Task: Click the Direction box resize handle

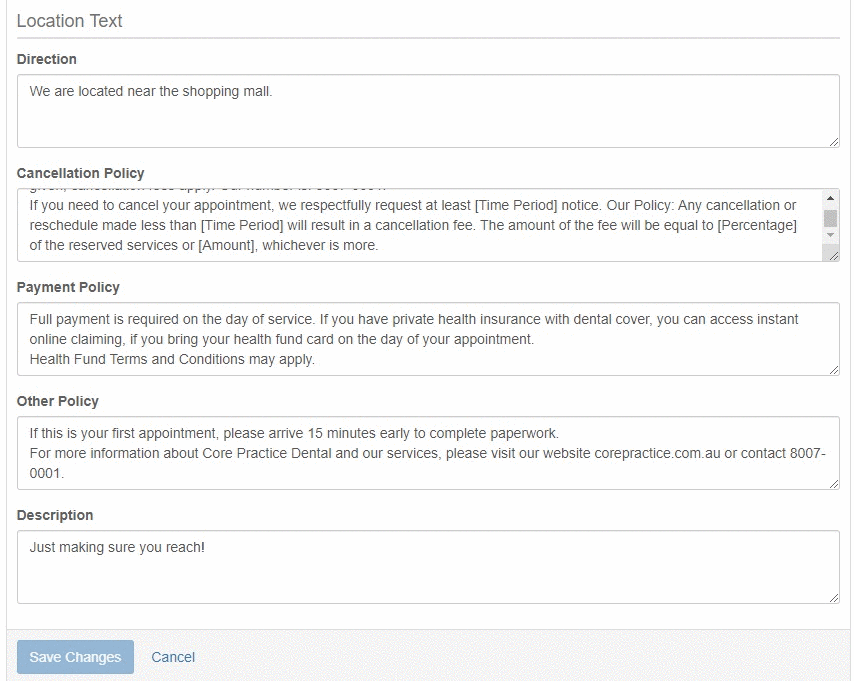Action: [834, 142]
